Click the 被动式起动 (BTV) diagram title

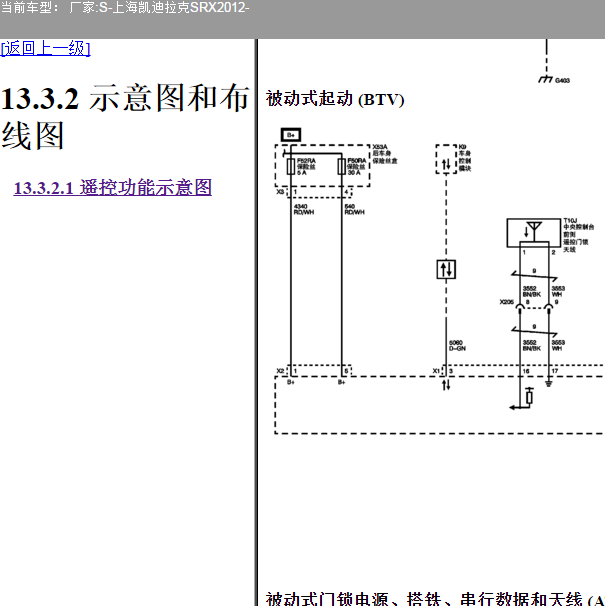(x=335, y=99)
